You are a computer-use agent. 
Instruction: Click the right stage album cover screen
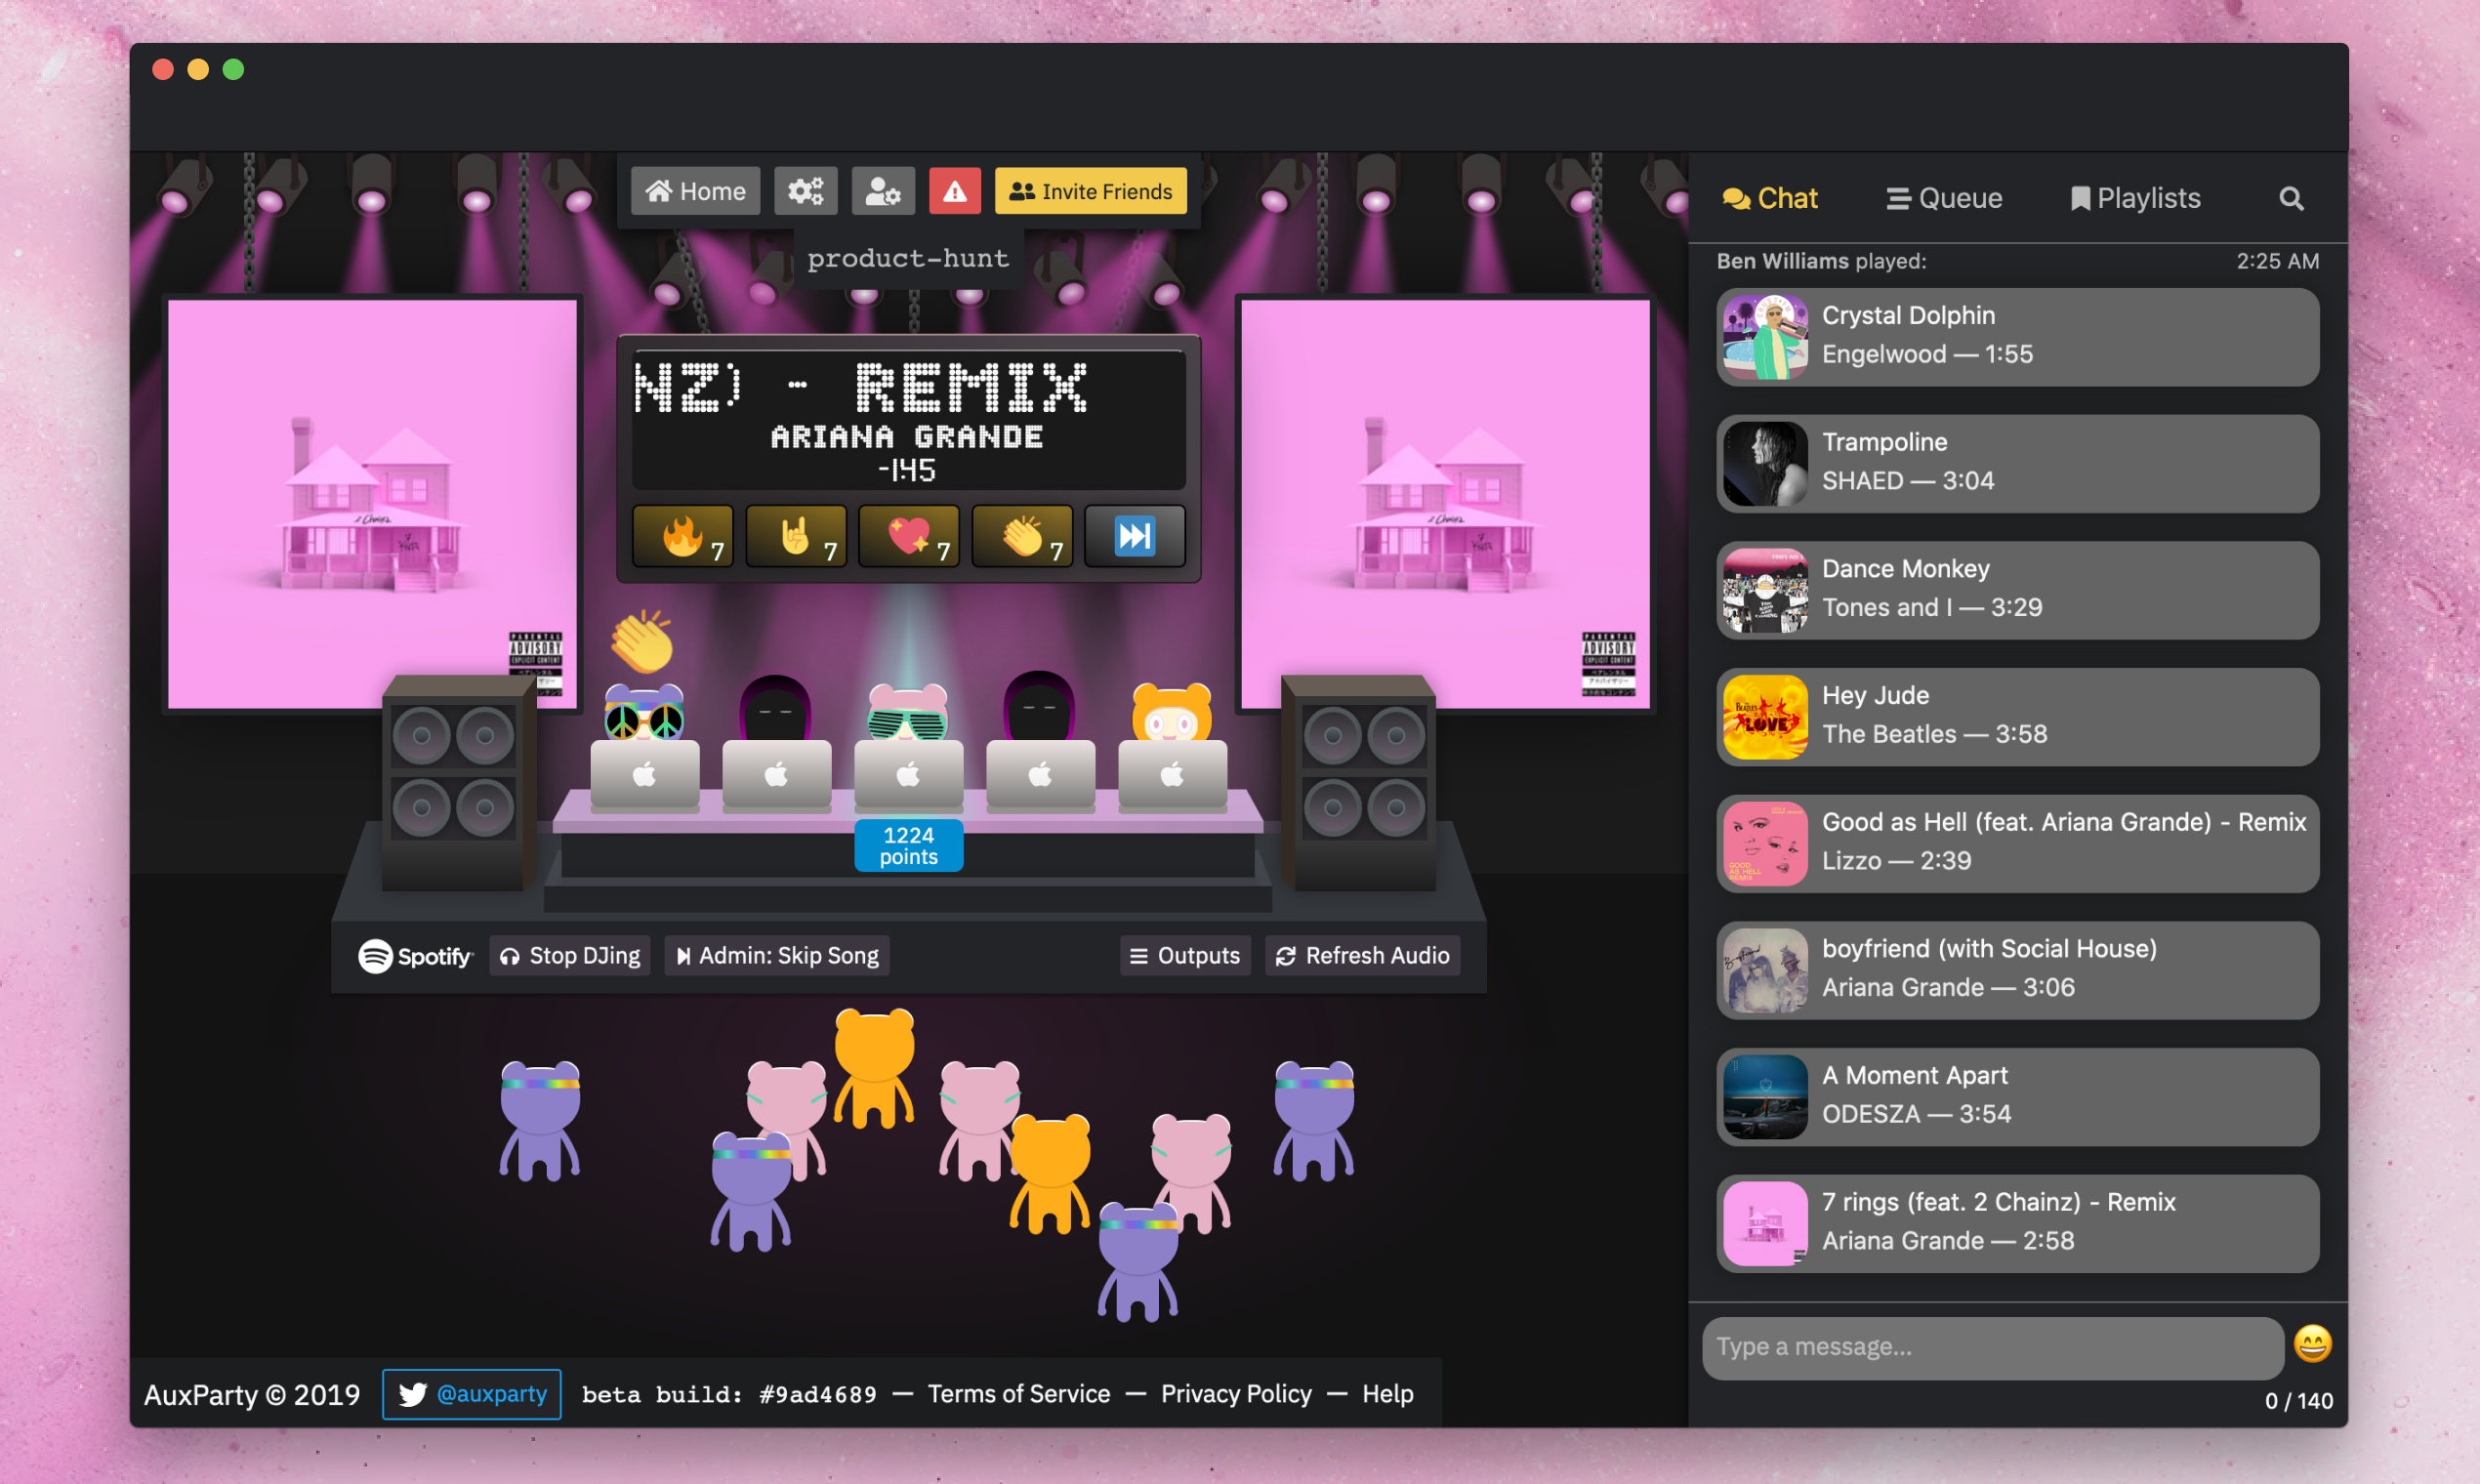1445,504
